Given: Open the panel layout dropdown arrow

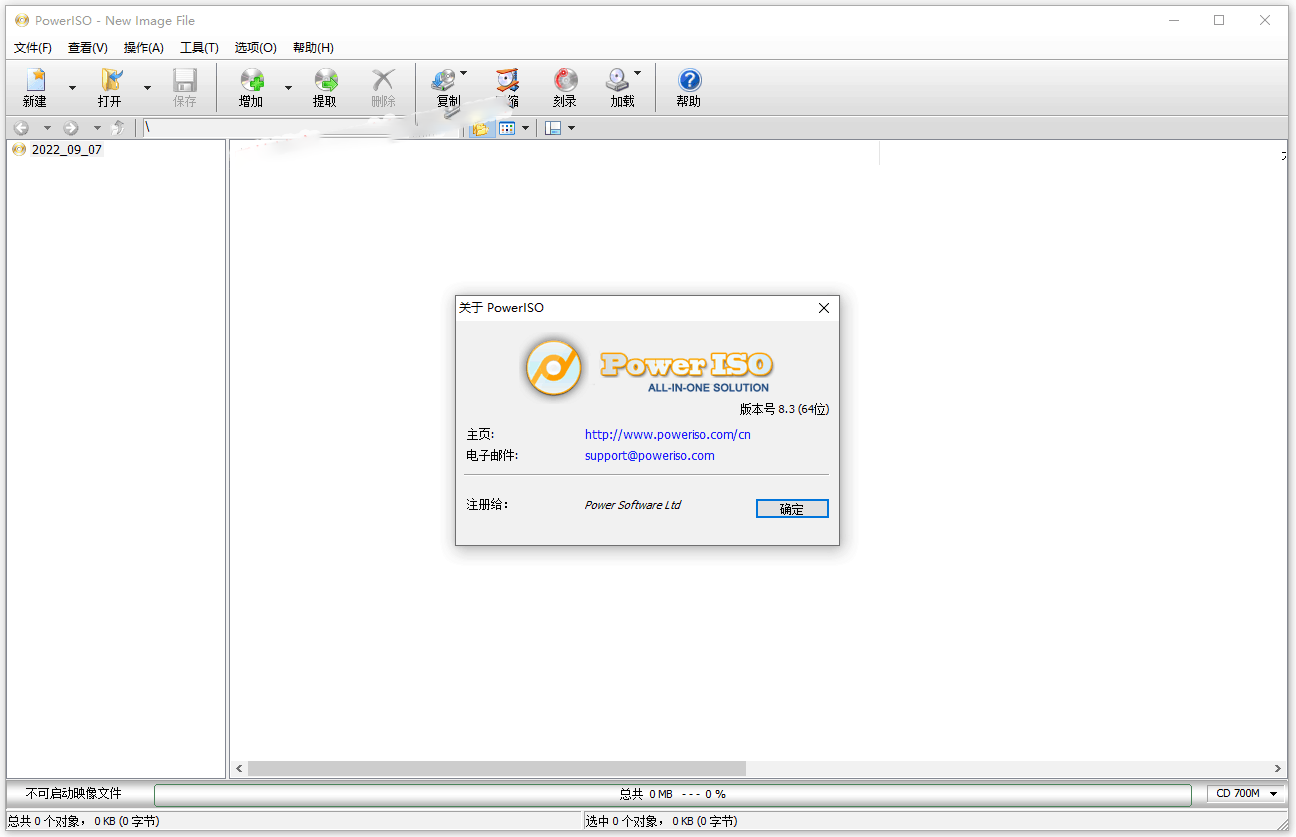Looking at the screenshot, I should [x=571, y=128].
